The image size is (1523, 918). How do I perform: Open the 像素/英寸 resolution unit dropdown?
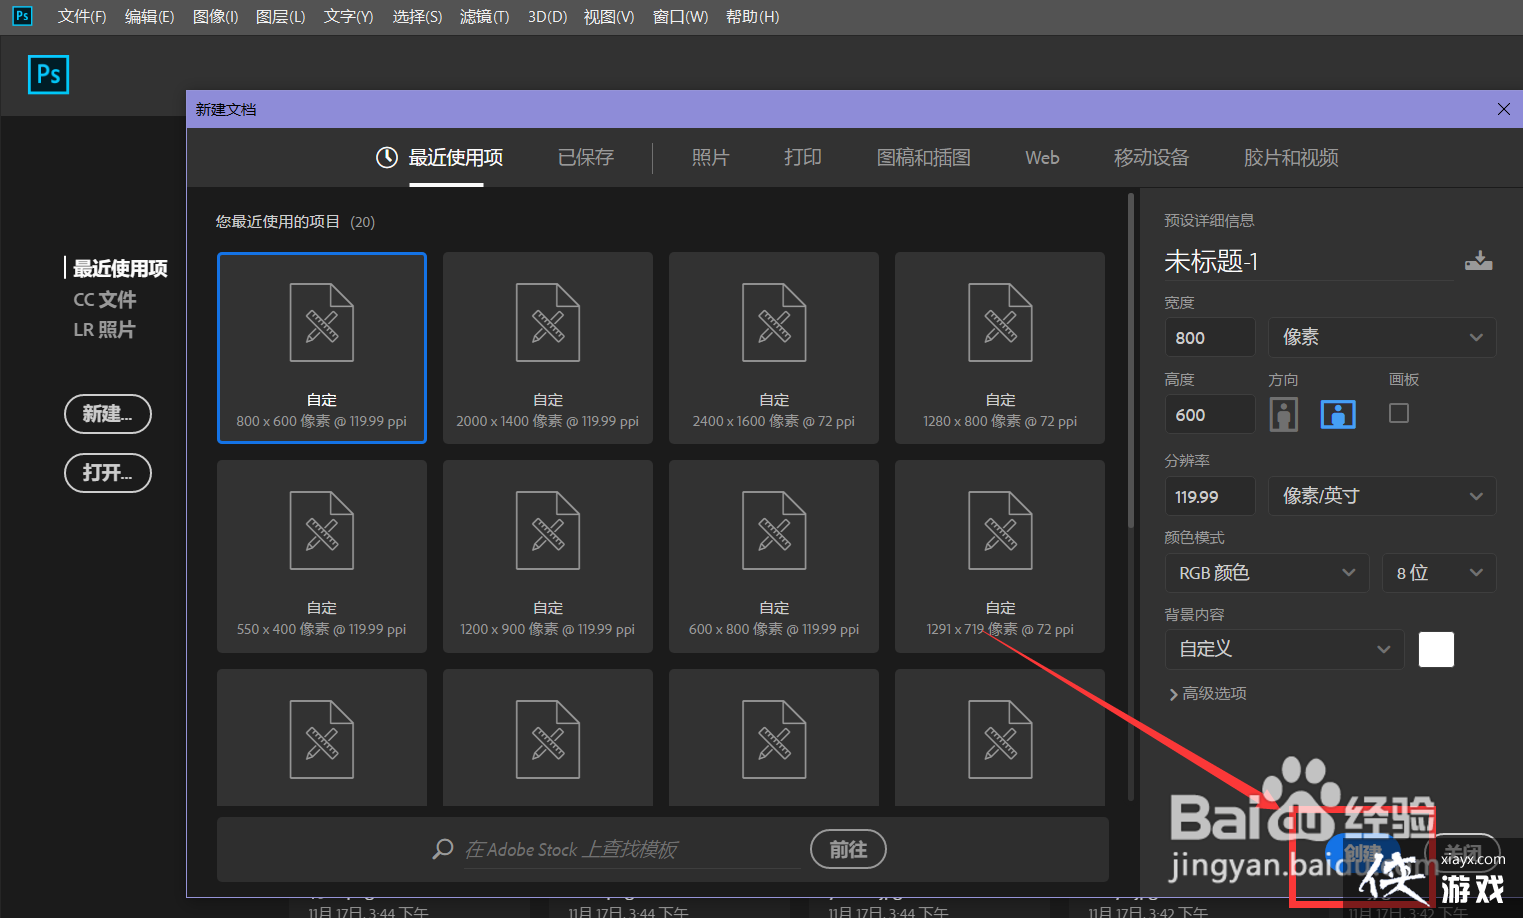(1381, 496)
